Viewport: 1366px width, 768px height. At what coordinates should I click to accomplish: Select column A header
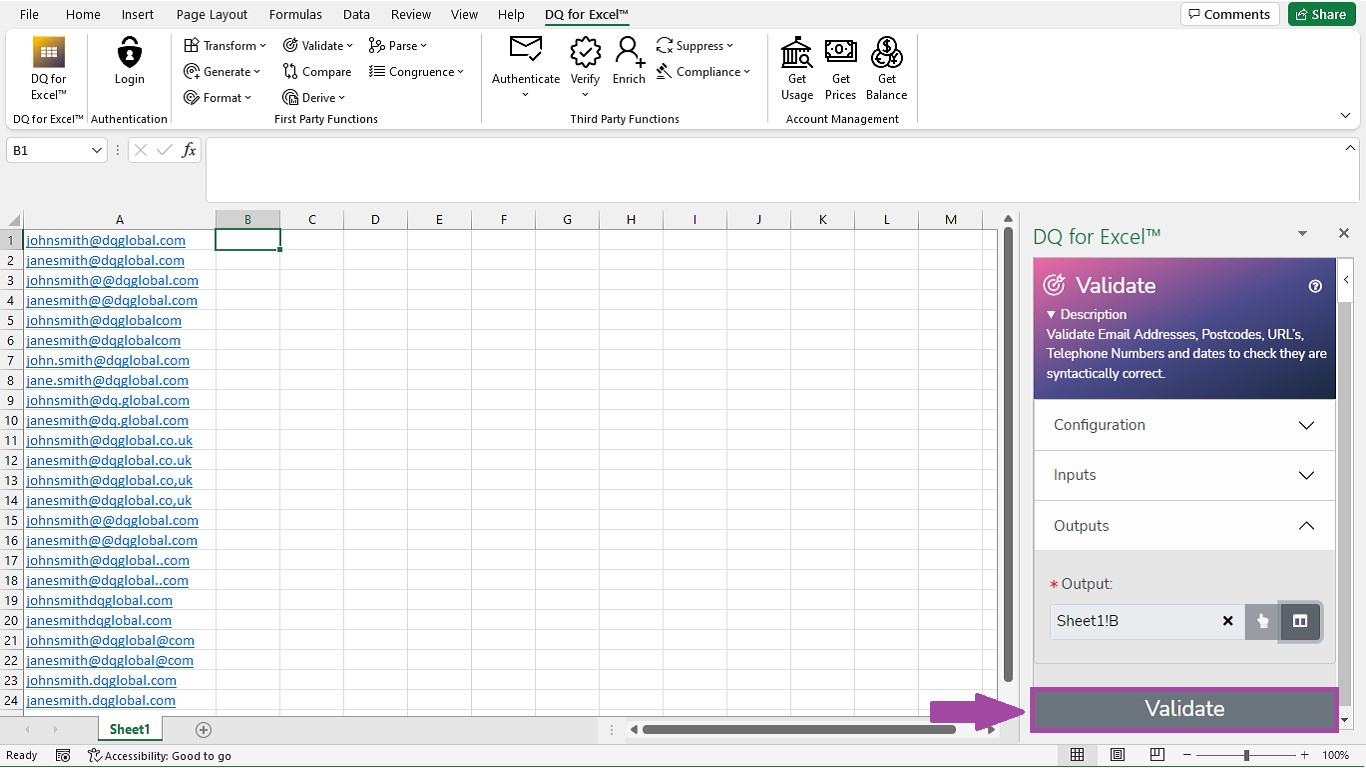[119, 219]
